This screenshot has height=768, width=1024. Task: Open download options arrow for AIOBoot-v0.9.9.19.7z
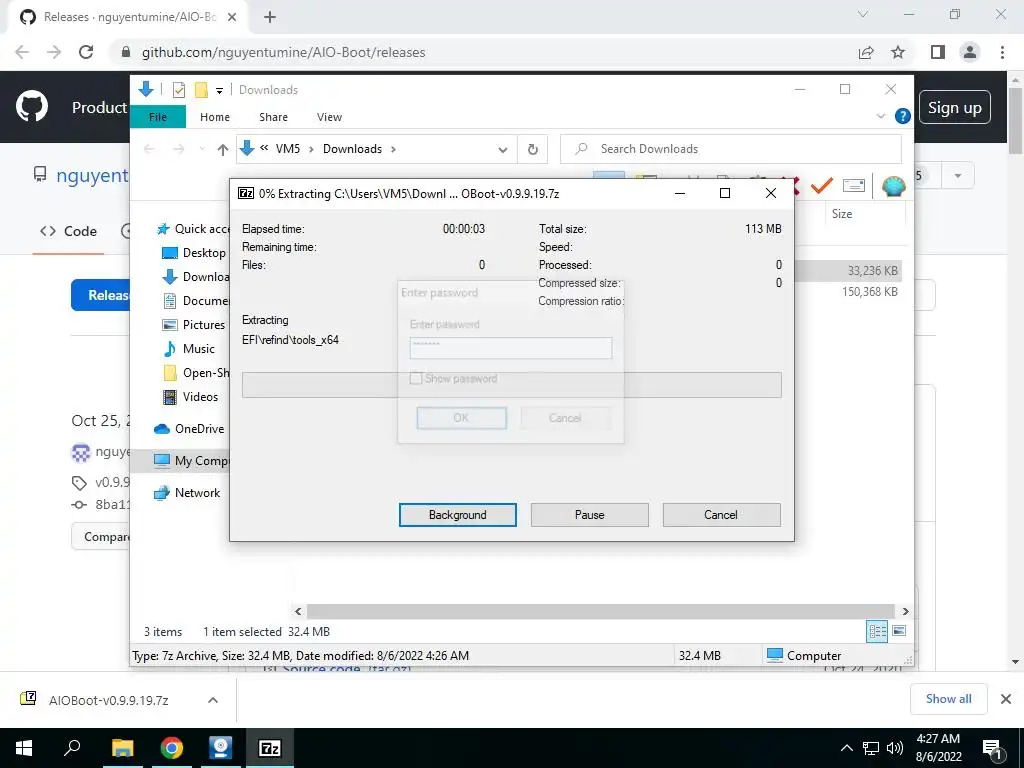coord(213,700)
